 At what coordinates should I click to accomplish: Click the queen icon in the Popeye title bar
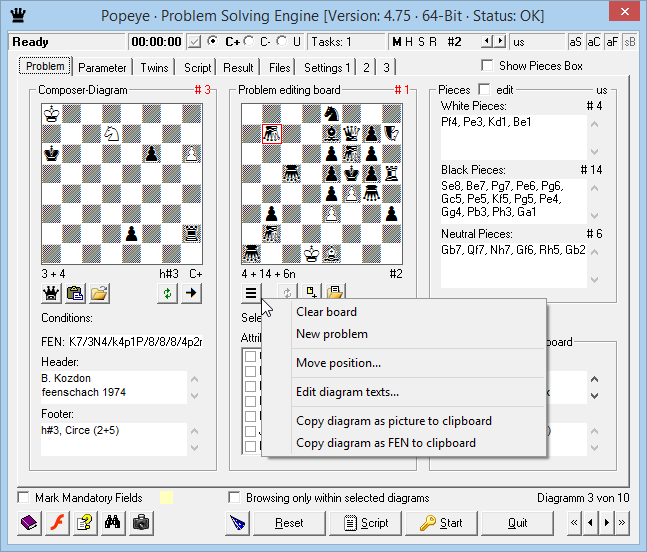18,16
